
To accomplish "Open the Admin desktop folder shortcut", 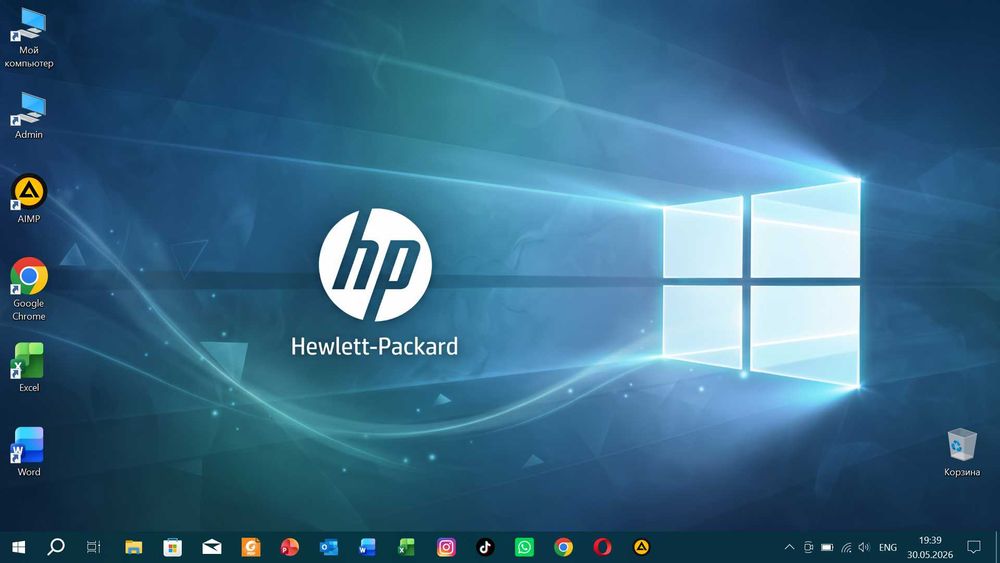I will coord(29,115).
